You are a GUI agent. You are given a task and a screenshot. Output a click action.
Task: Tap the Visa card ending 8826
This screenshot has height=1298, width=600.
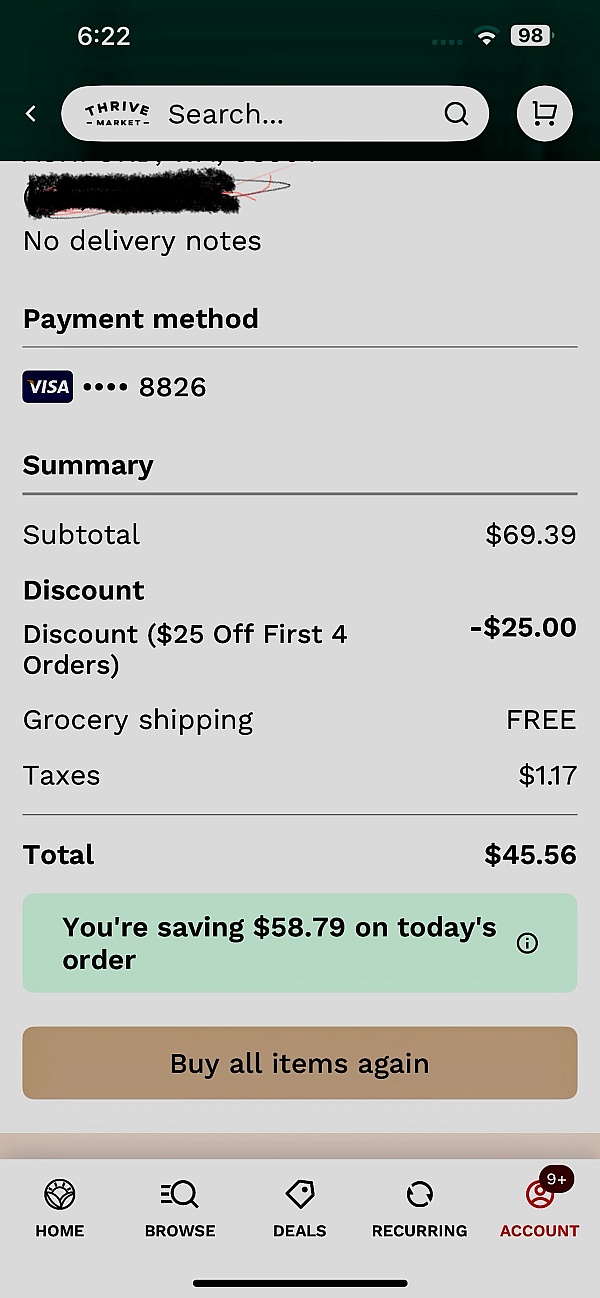pyautogui.click(x=114, y=387)
